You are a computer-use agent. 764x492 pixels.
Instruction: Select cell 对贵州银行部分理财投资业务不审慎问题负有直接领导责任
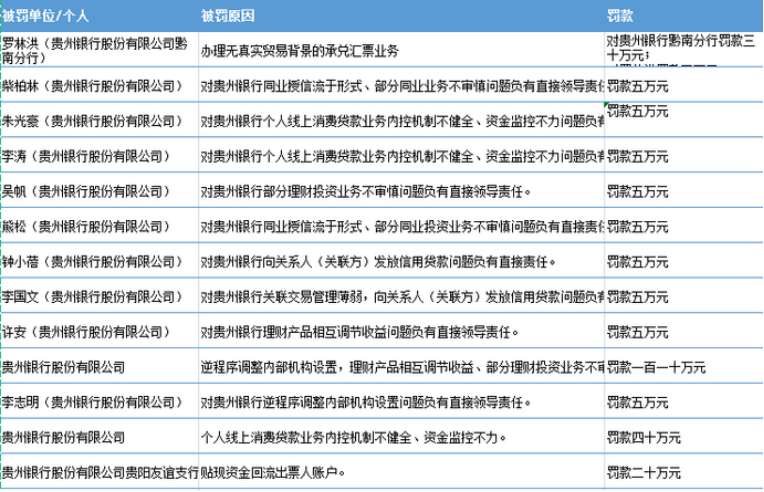pyautogui.click(x=401, y=190)
